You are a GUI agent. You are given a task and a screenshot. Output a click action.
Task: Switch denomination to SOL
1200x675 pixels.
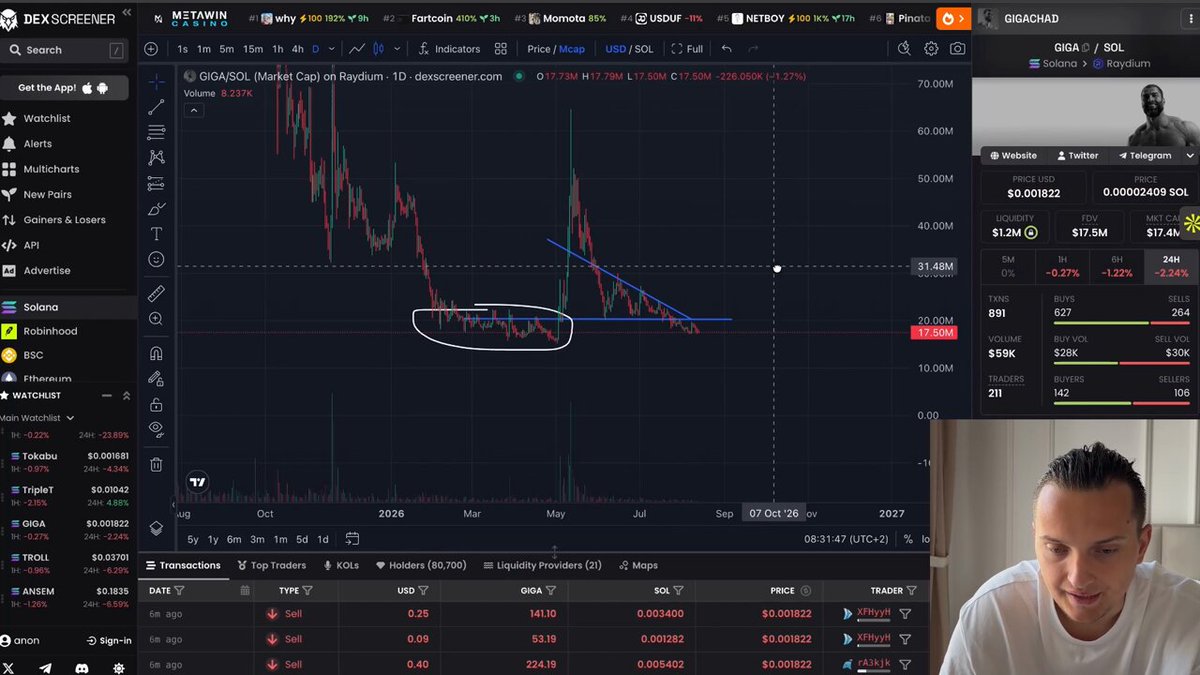click(x=644, y=49)
